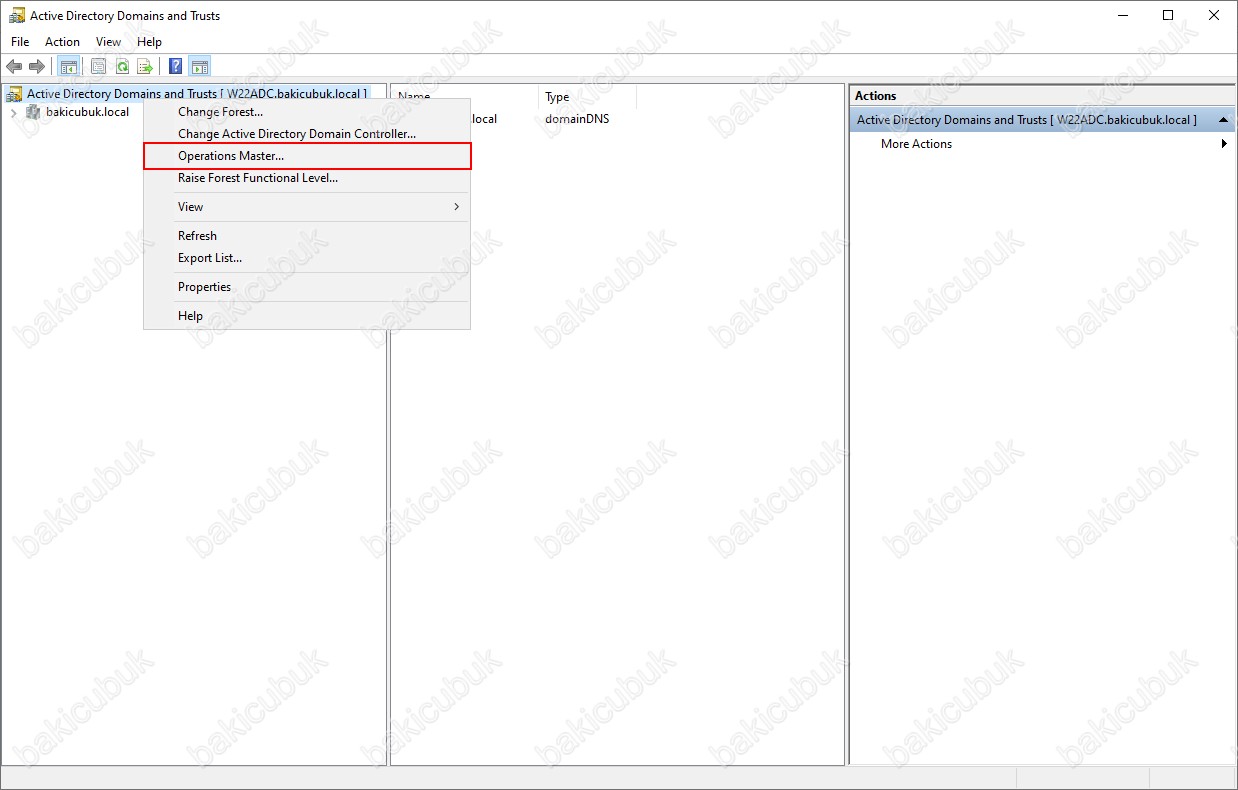Click the Actions pane title
1238x790 pixels.
click(875, 96)
